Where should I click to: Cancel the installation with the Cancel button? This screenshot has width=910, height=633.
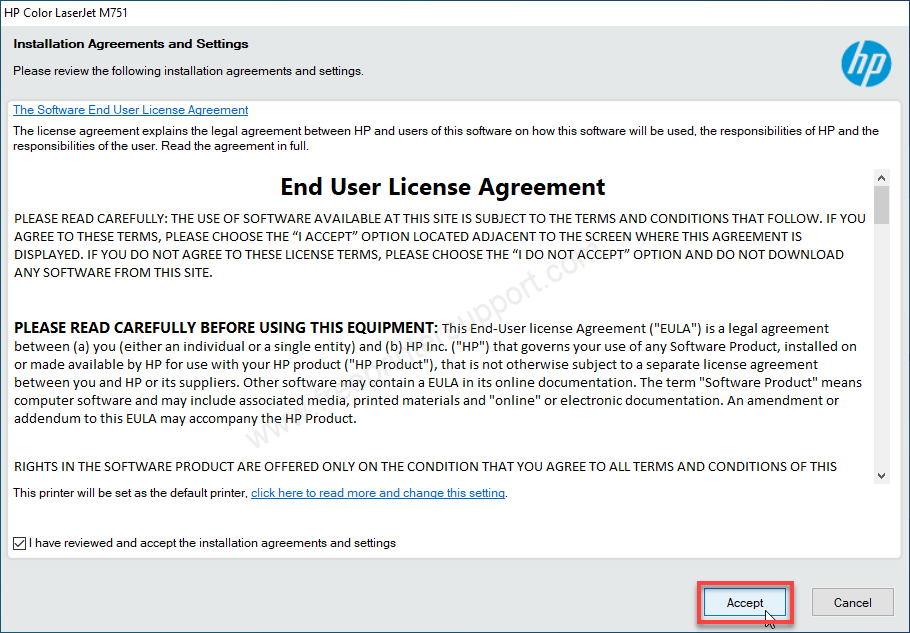[852, 603]
